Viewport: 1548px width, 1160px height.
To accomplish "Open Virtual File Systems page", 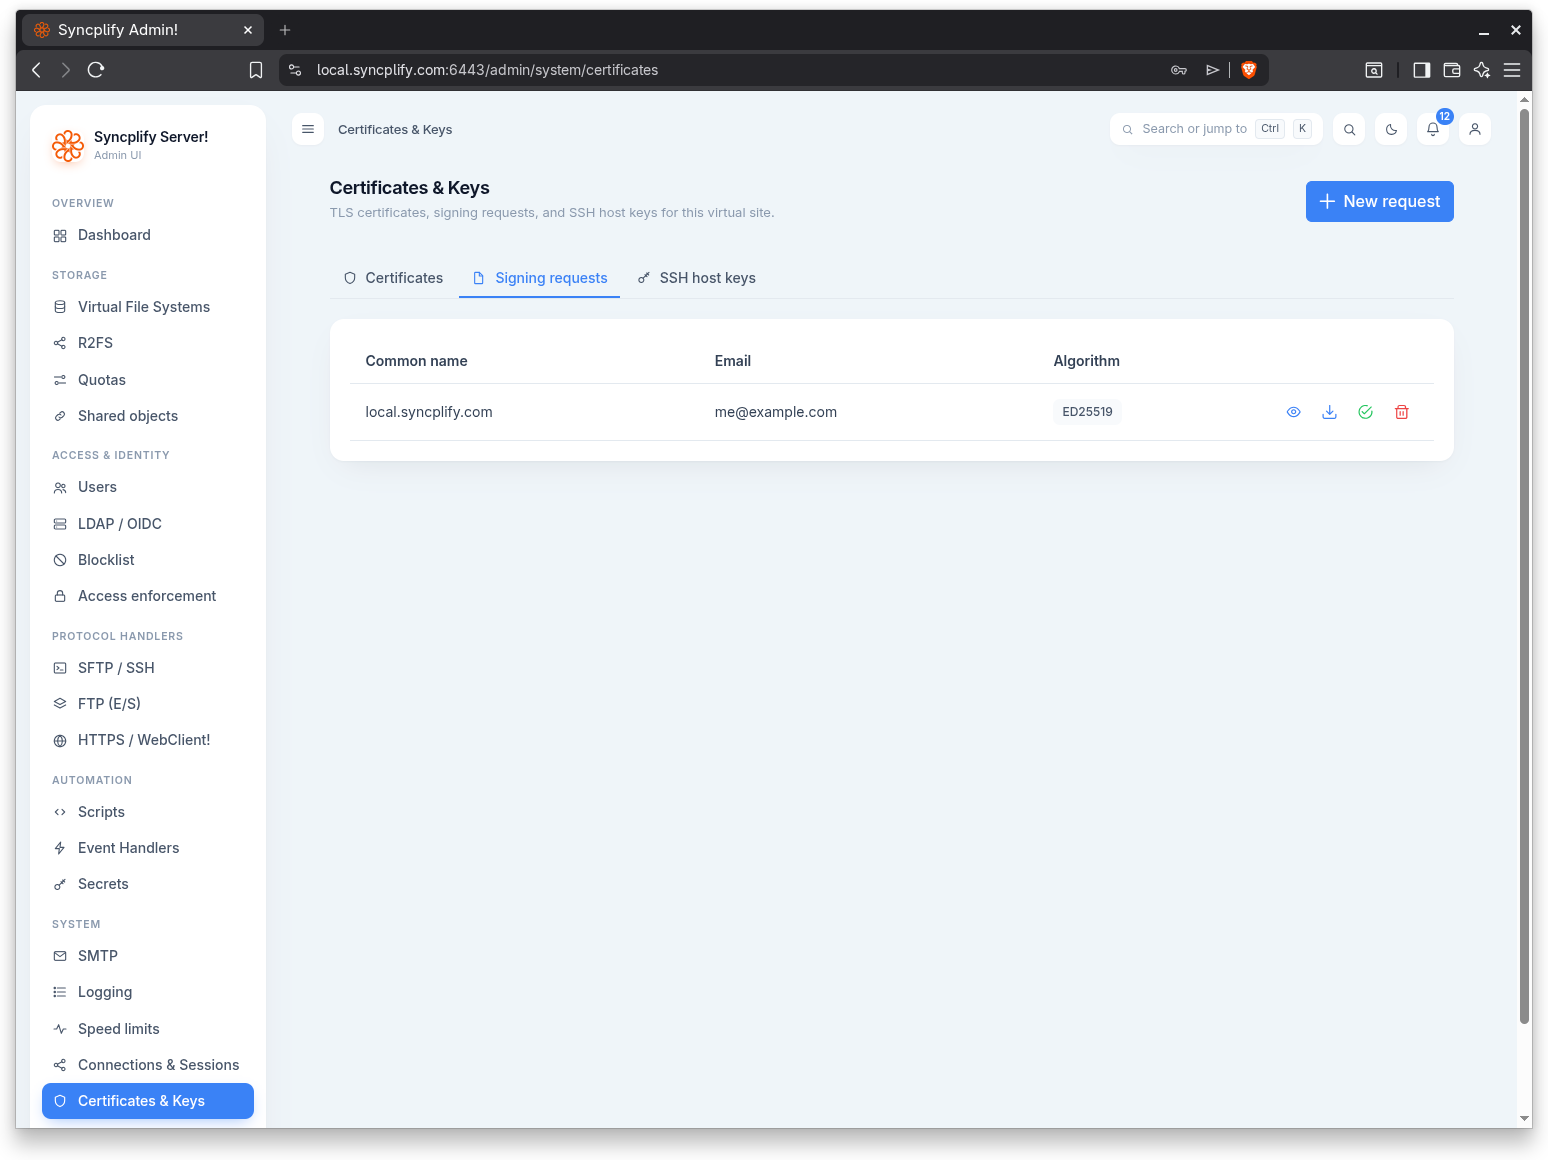I will point(148,307).
